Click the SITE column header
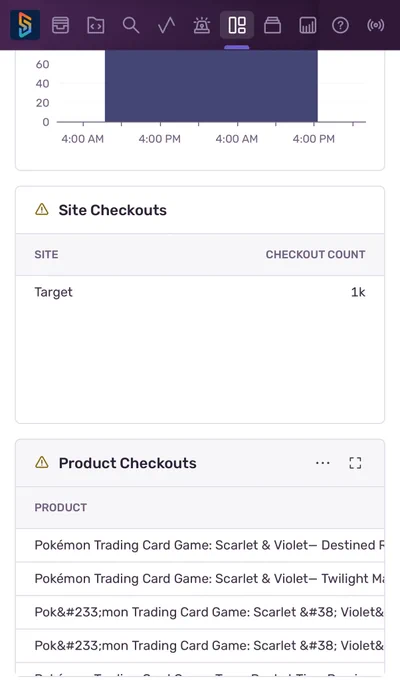 coord(46,255)
